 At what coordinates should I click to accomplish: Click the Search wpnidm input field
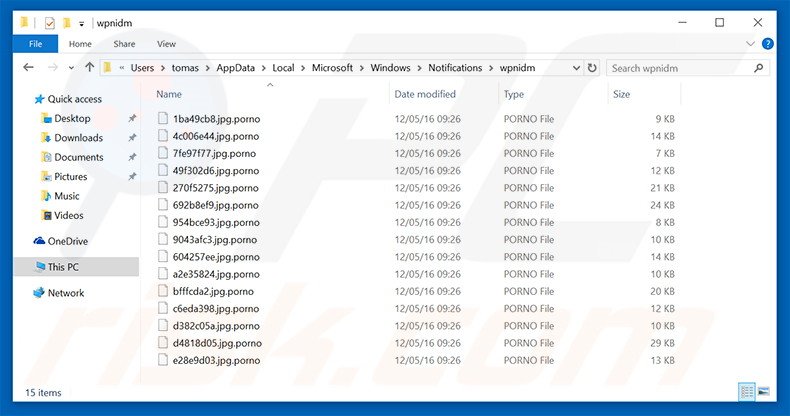tap(687, 68)
